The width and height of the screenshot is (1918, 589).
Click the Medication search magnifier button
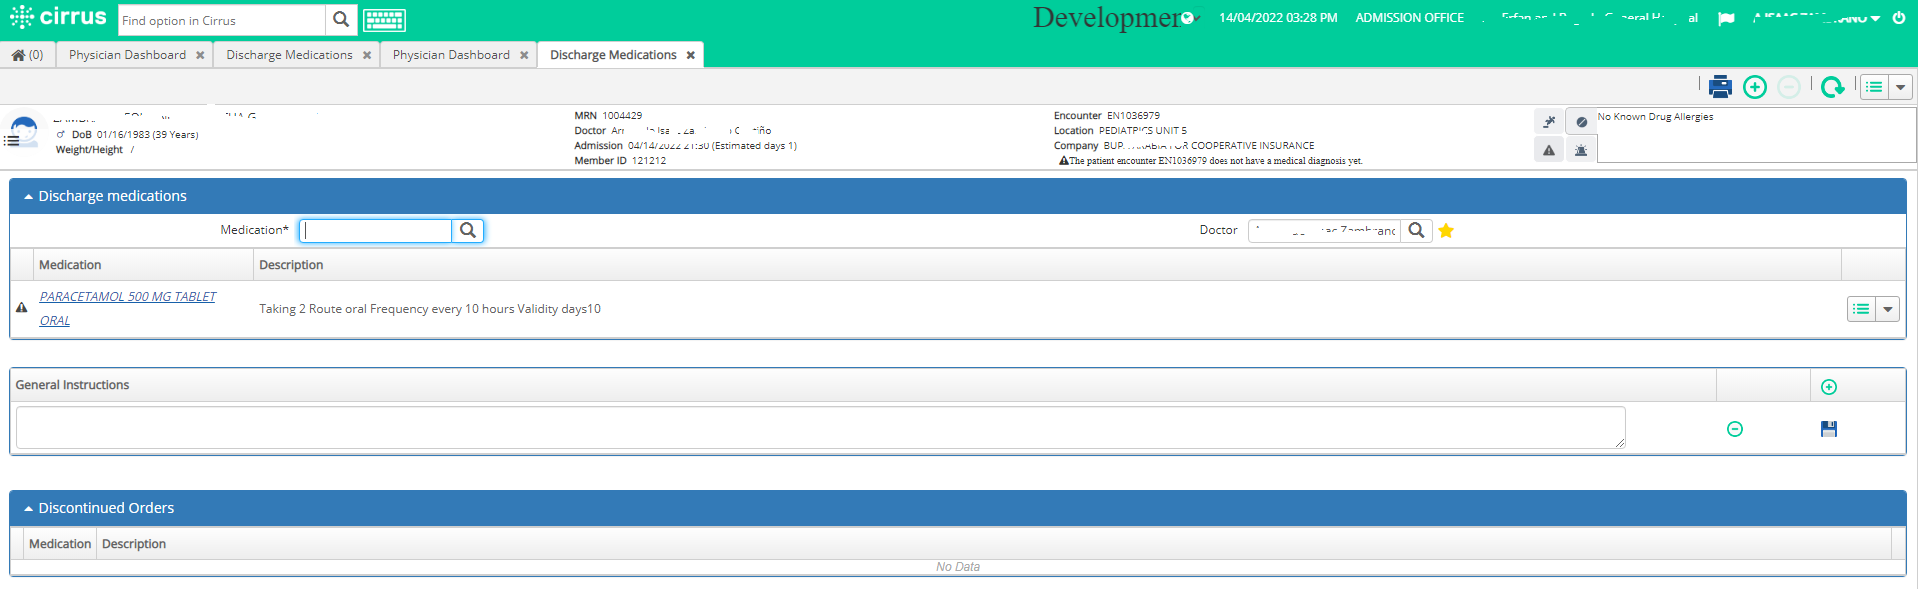468,231
